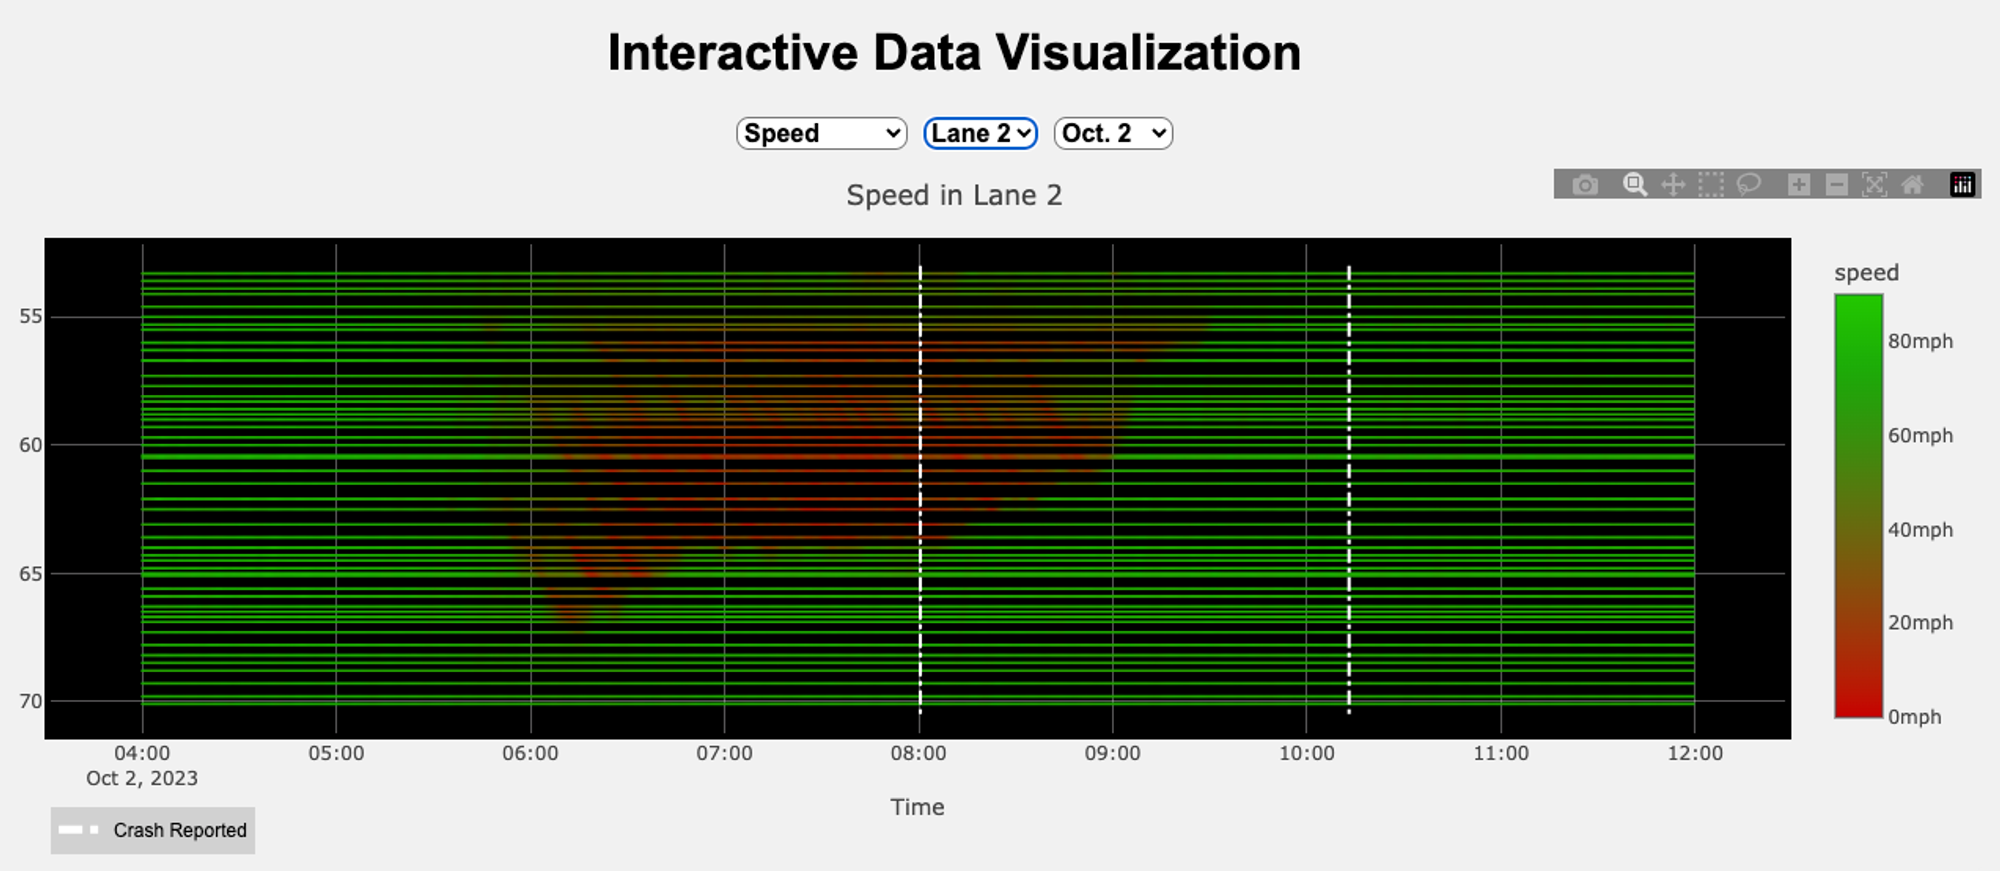
Task: Click the crash marker line after 10:00
Action: click(x=1349, y=489)
